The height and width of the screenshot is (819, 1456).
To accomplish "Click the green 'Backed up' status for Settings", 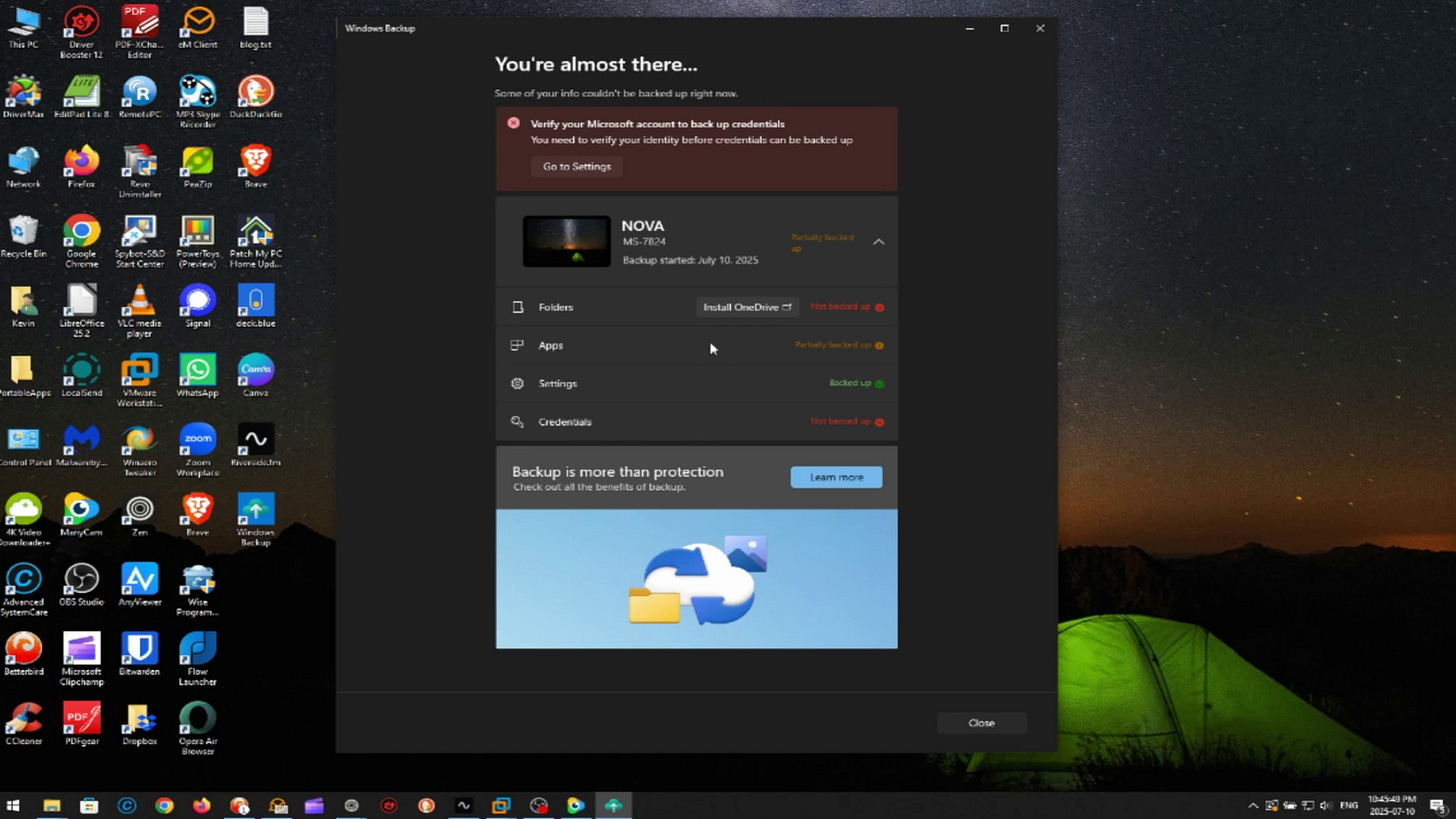I will pos(856,383).
